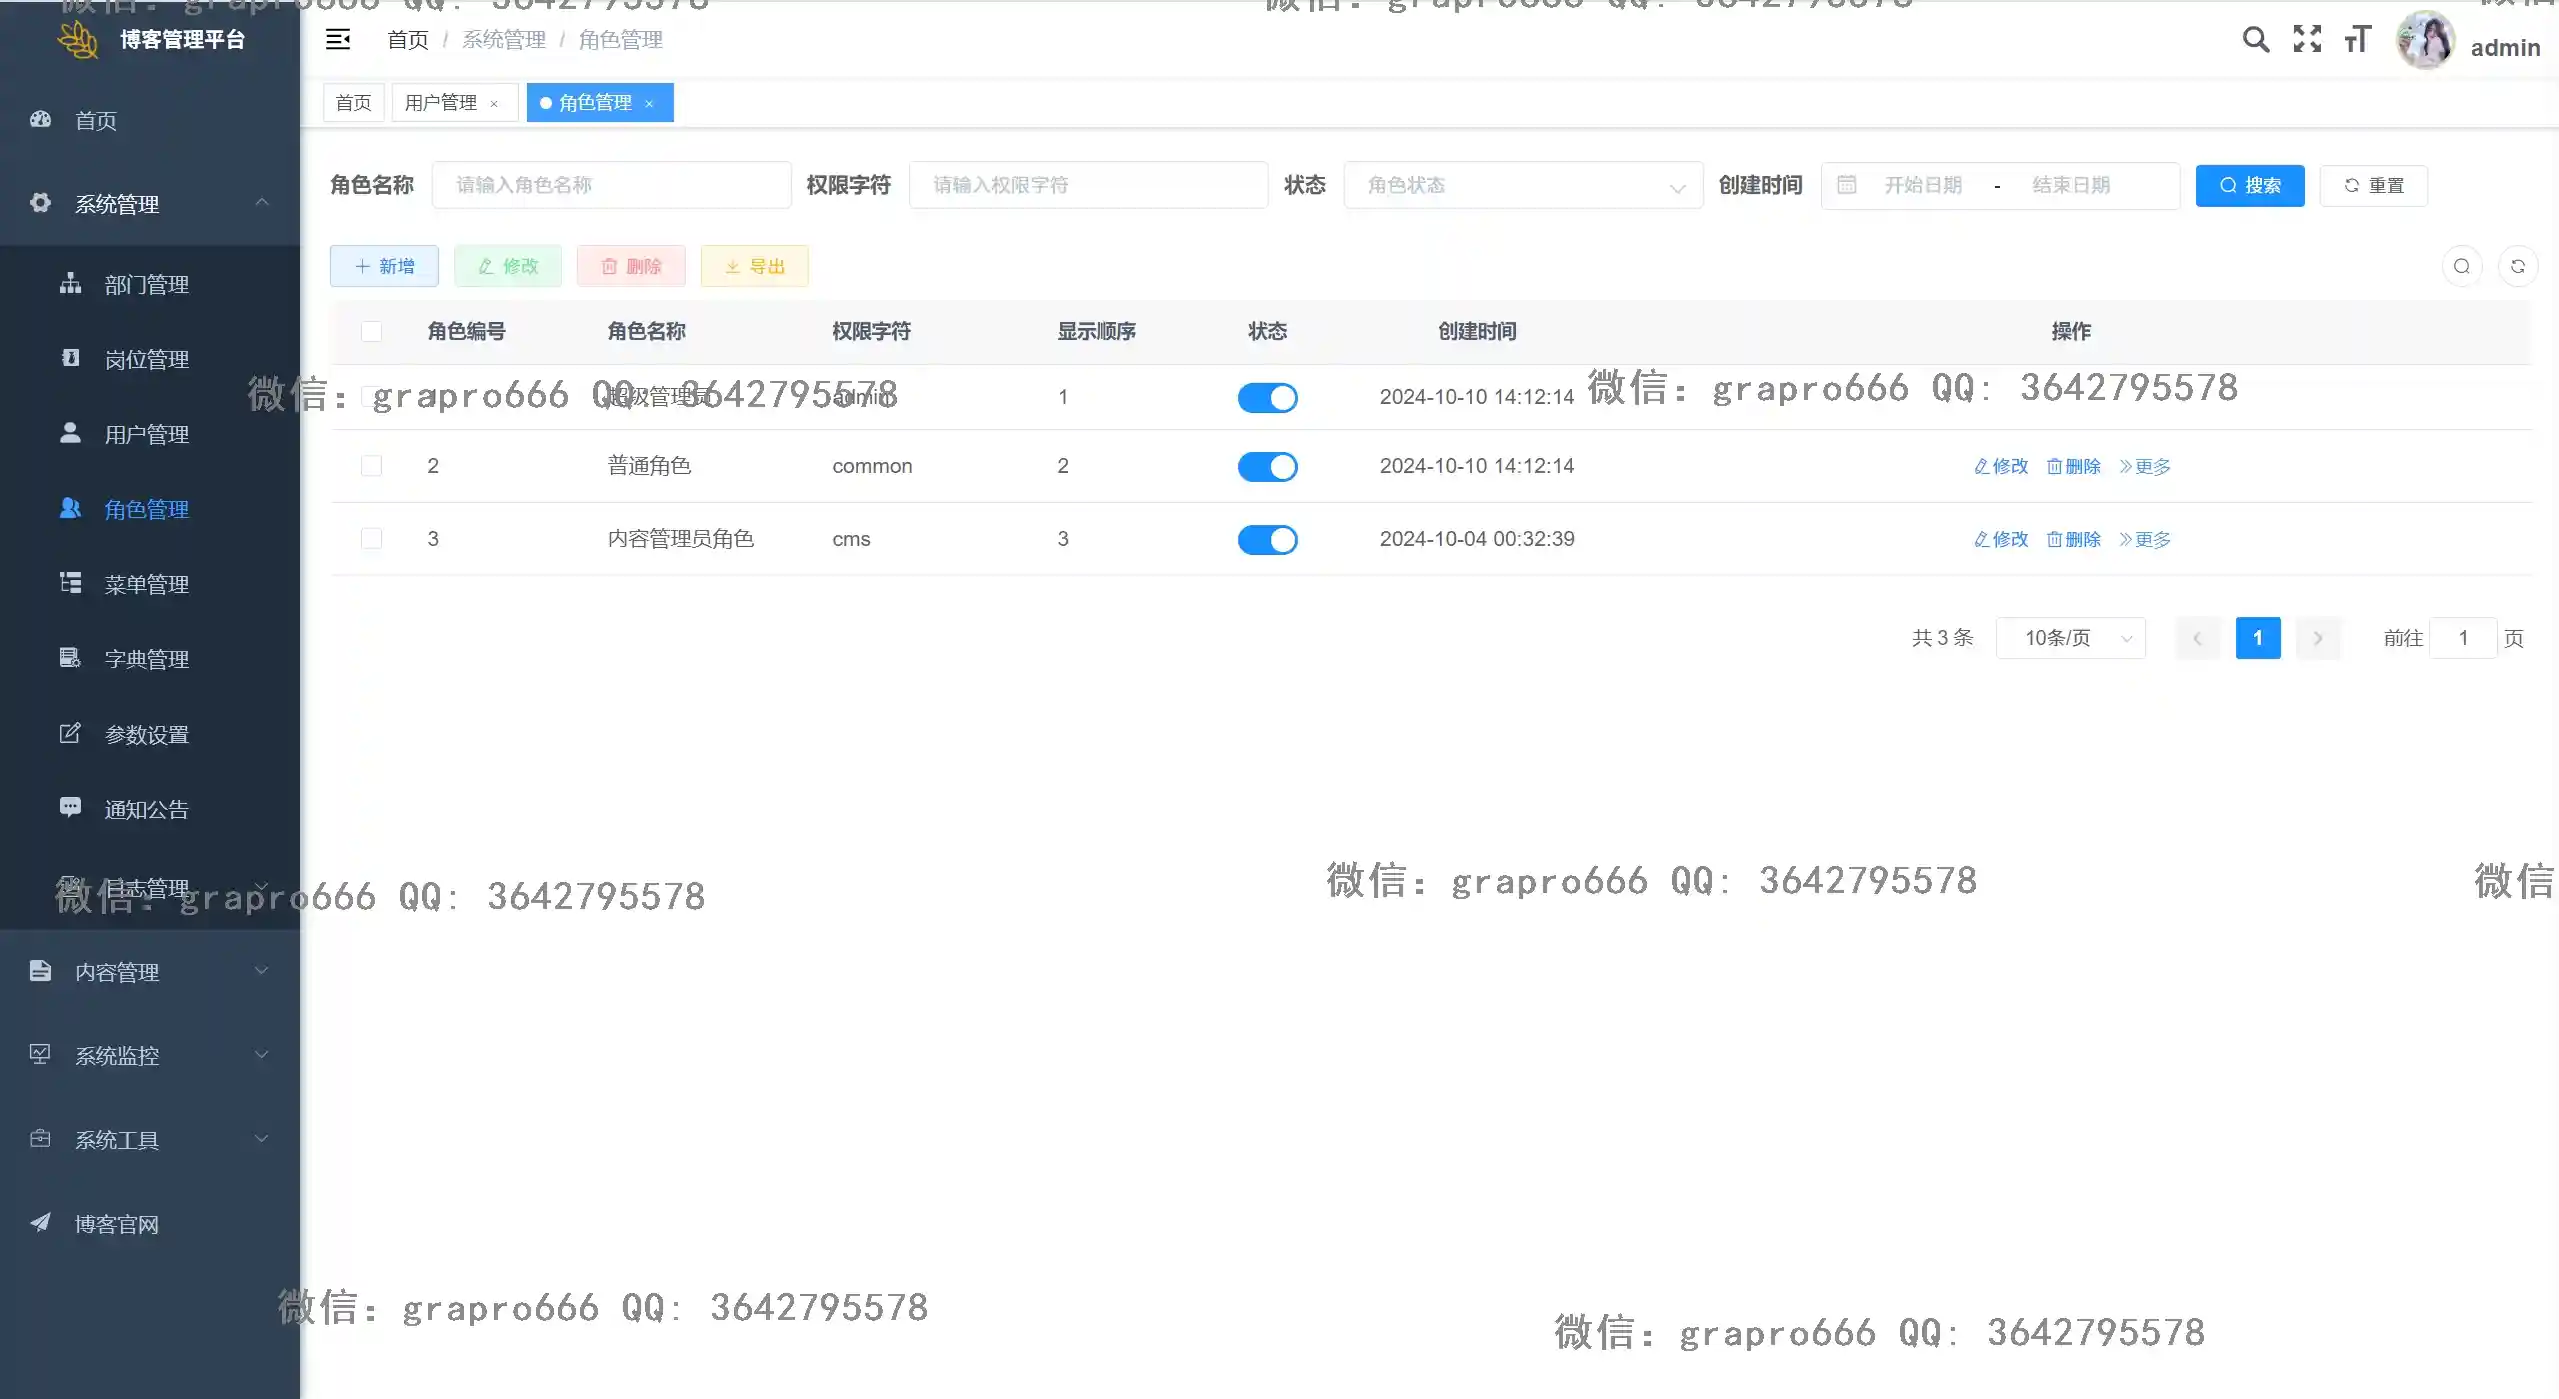Change page size via 10条/页 dropdown
2559x1399 pixels.
click(x=2070, y=637)
